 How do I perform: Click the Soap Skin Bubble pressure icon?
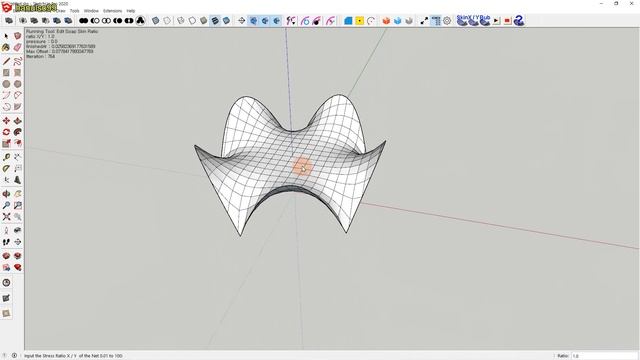click(x=484, y=20)
